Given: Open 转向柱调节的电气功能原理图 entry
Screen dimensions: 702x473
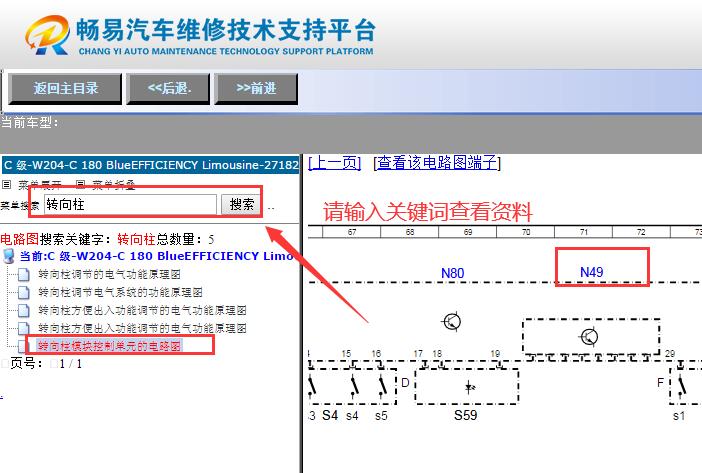Looking at the screenshot, I should [x=109, y=274].
